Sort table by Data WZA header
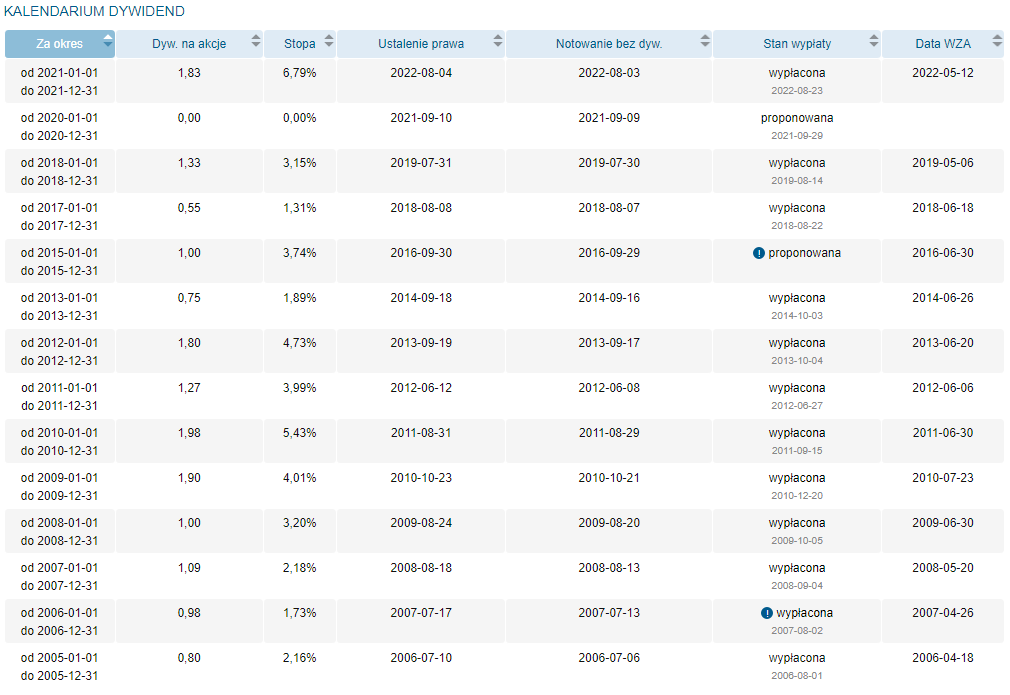 pyautogui.click(x=942, y=44)
